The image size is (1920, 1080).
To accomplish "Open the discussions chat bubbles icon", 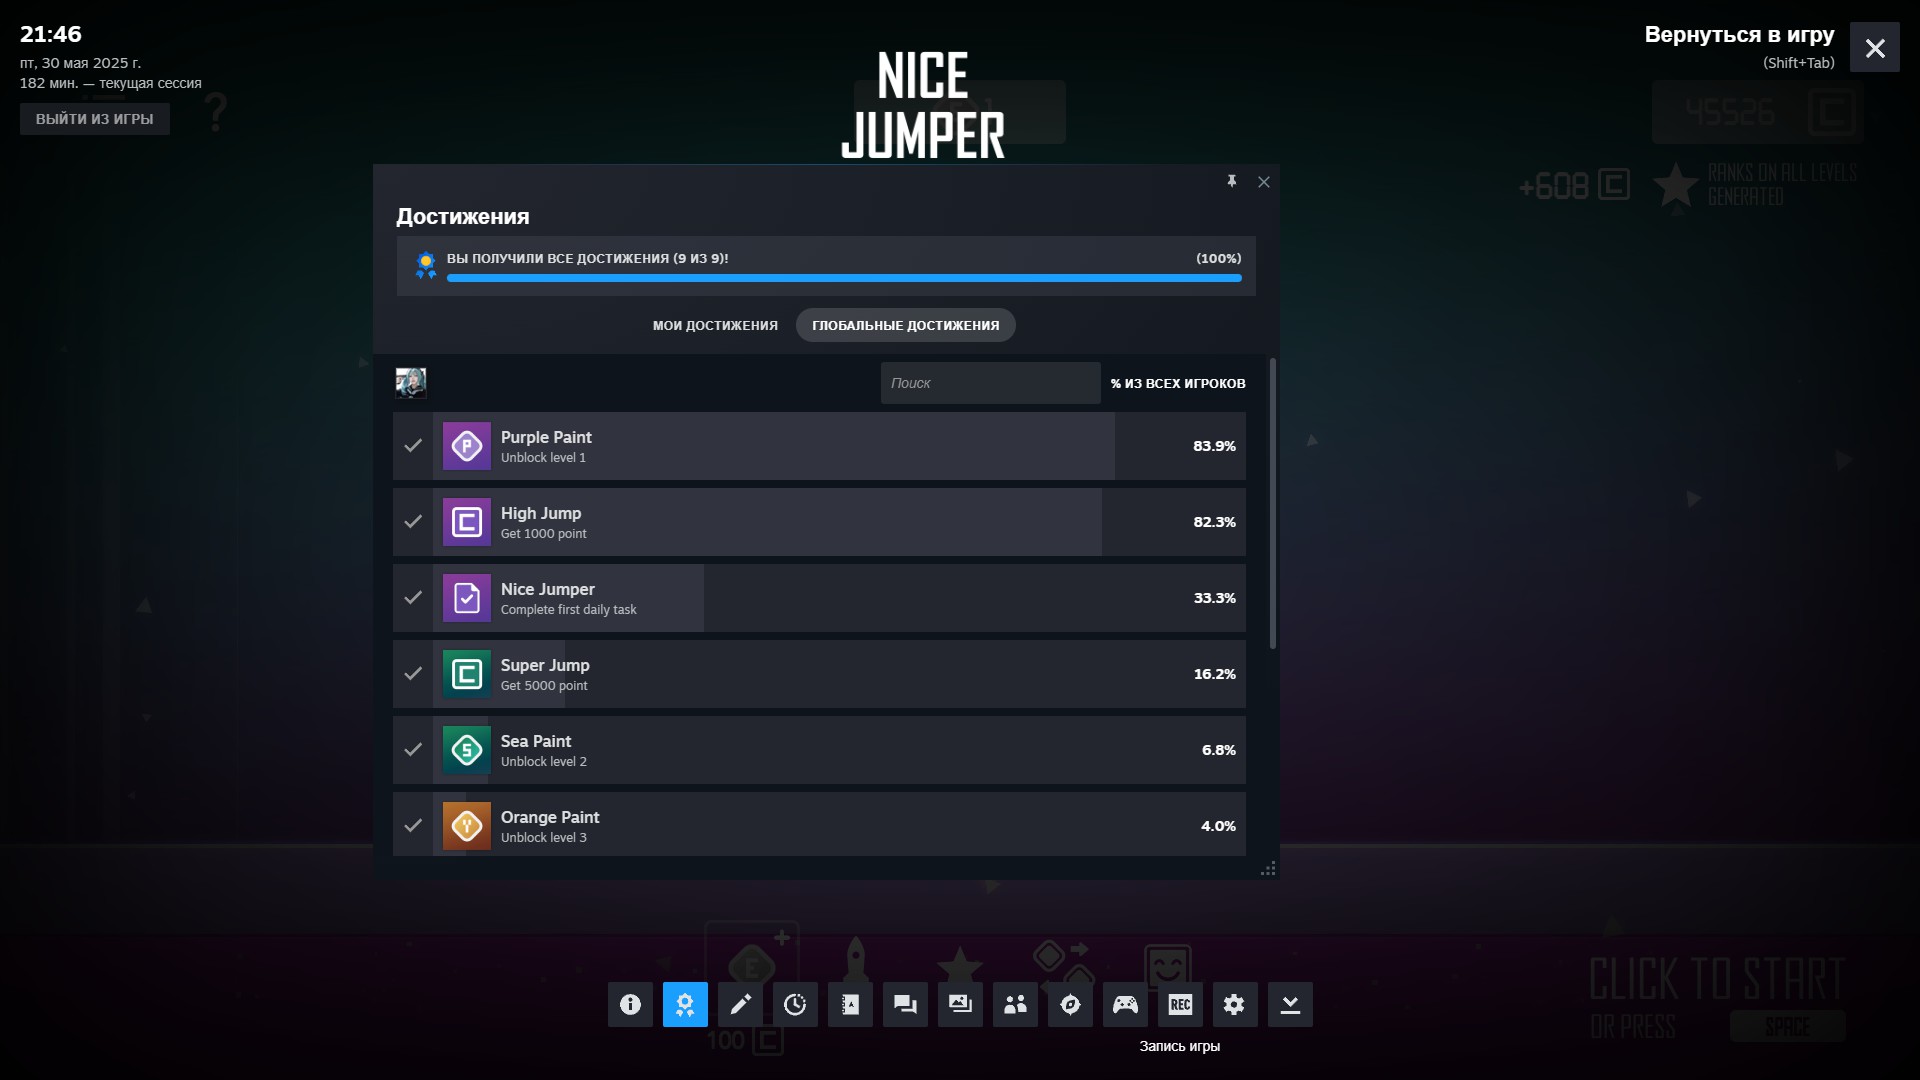I will pos(905,1004).
